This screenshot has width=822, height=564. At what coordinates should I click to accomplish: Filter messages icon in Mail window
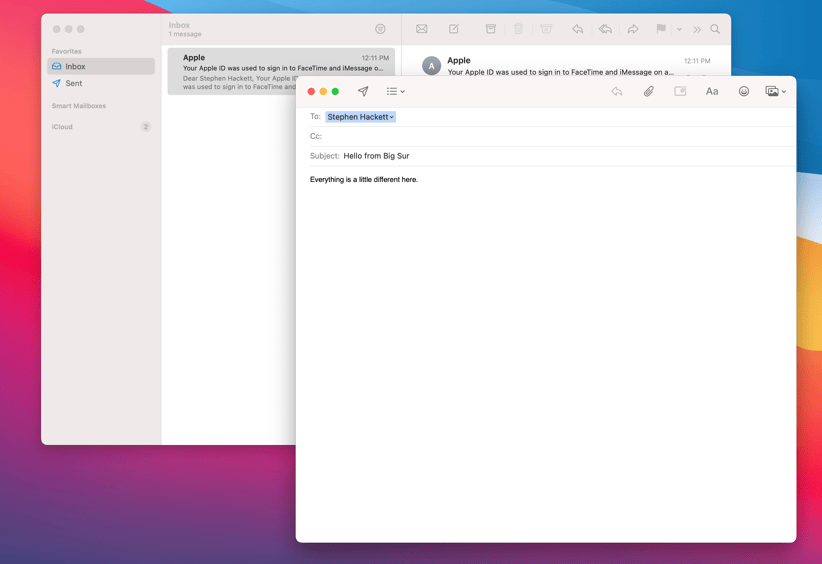pyautogui.click(x=380, y=29)
